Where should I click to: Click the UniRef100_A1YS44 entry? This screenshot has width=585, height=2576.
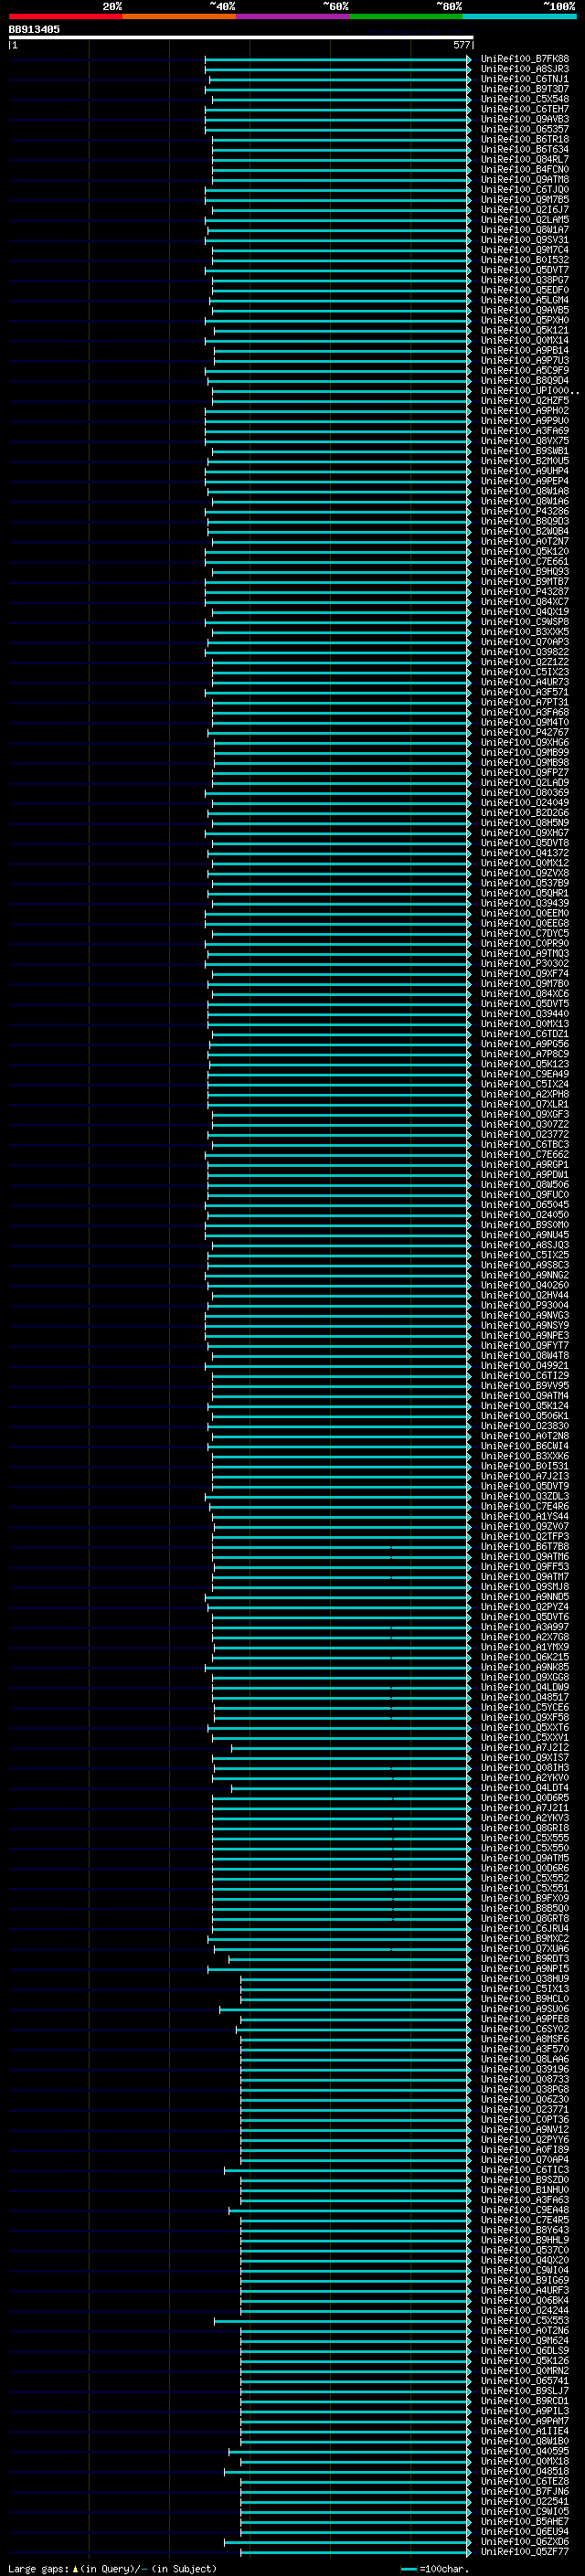[524, 1516]
